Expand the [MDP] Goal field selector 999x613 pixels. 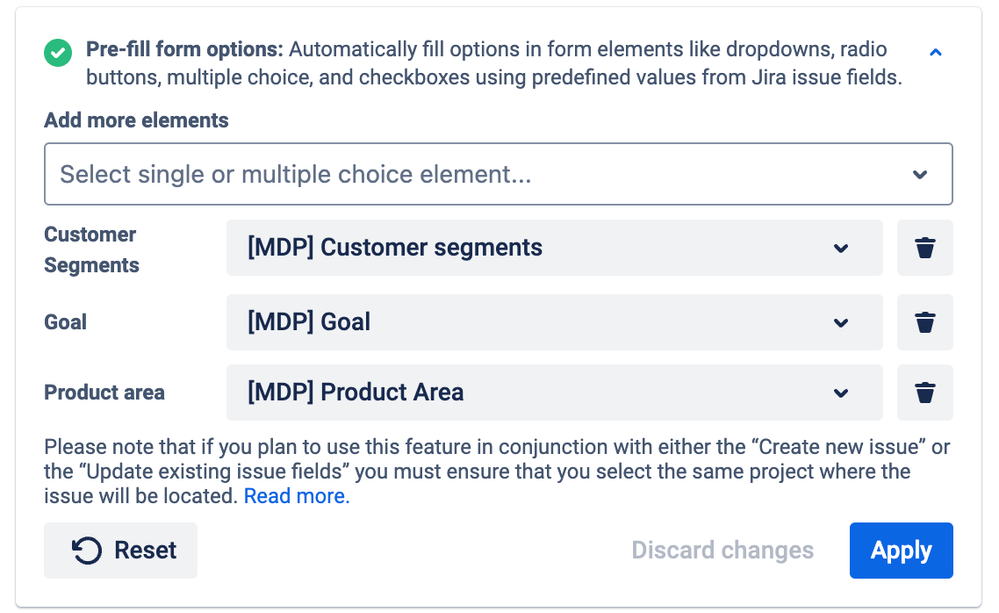540,322
